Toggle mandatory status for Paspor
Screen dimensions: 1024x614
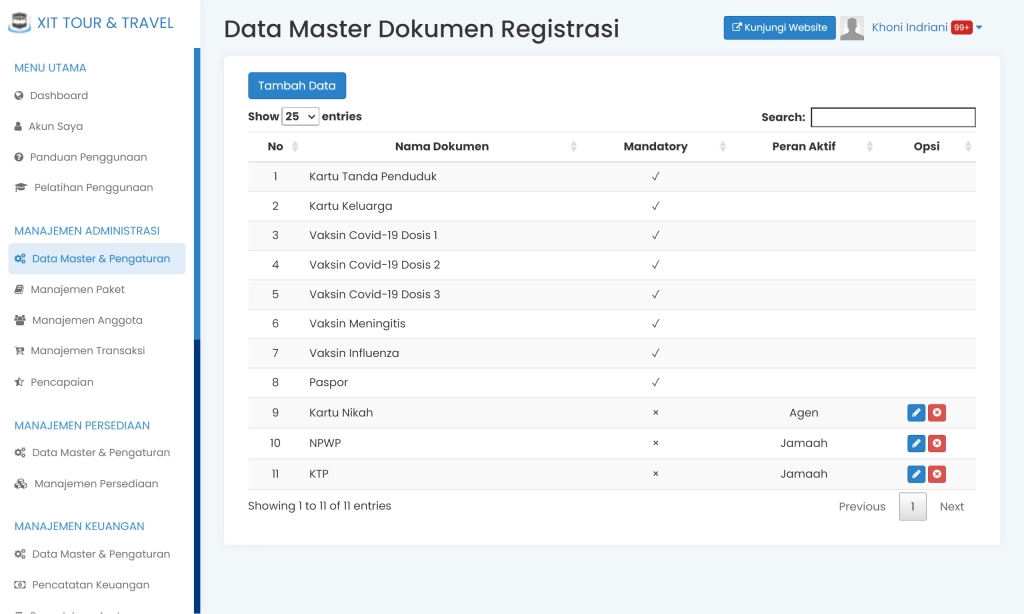coord(656,382)
